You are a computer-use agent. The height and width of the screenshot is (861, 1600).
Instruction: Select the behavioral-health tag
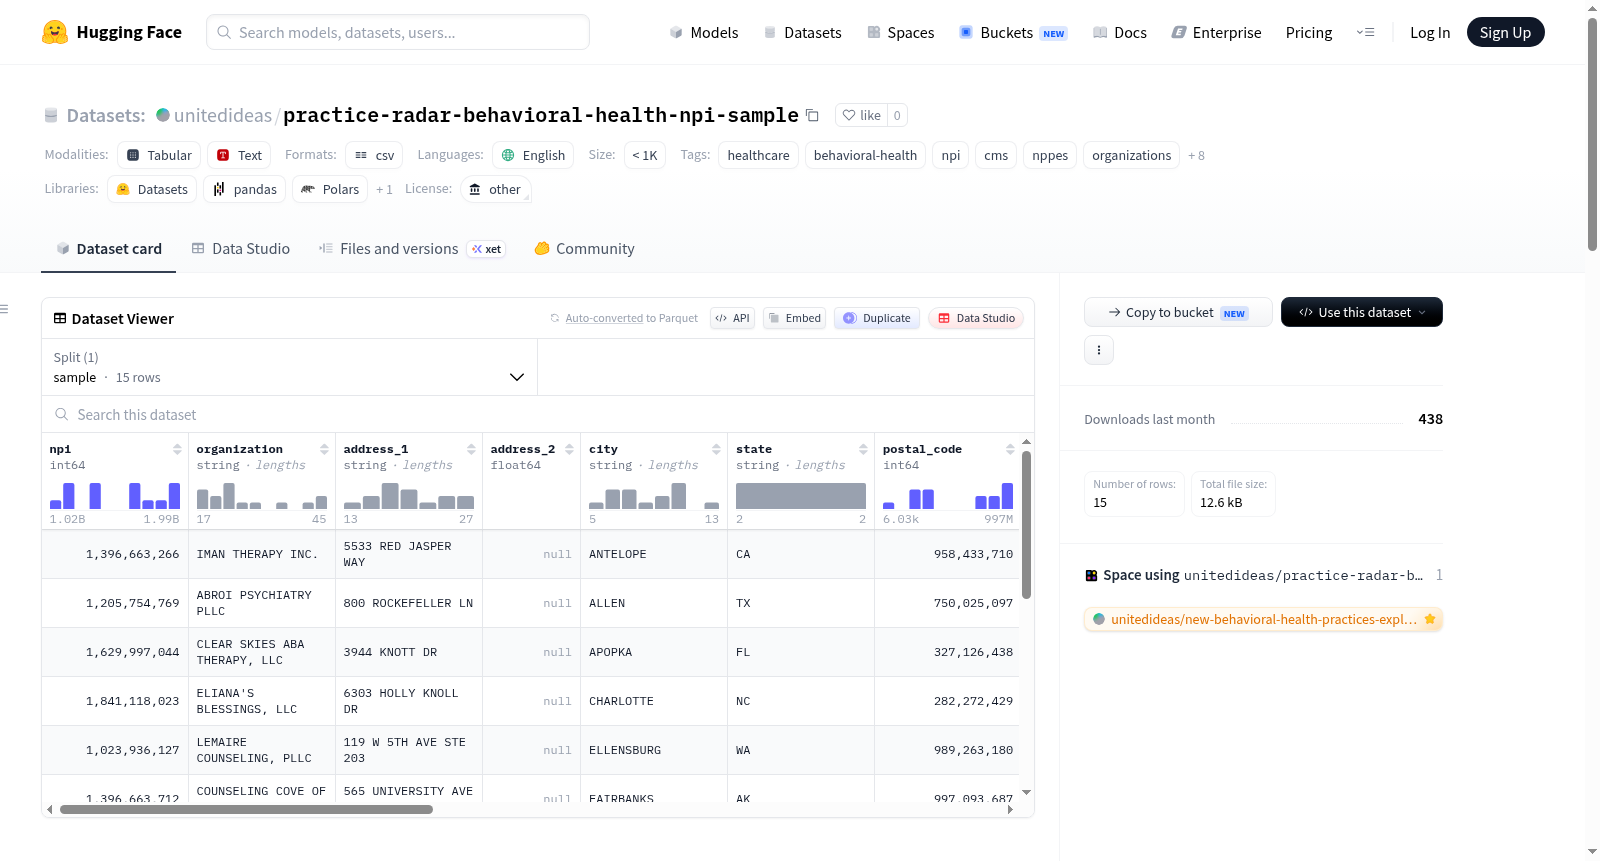pos(865,155)
